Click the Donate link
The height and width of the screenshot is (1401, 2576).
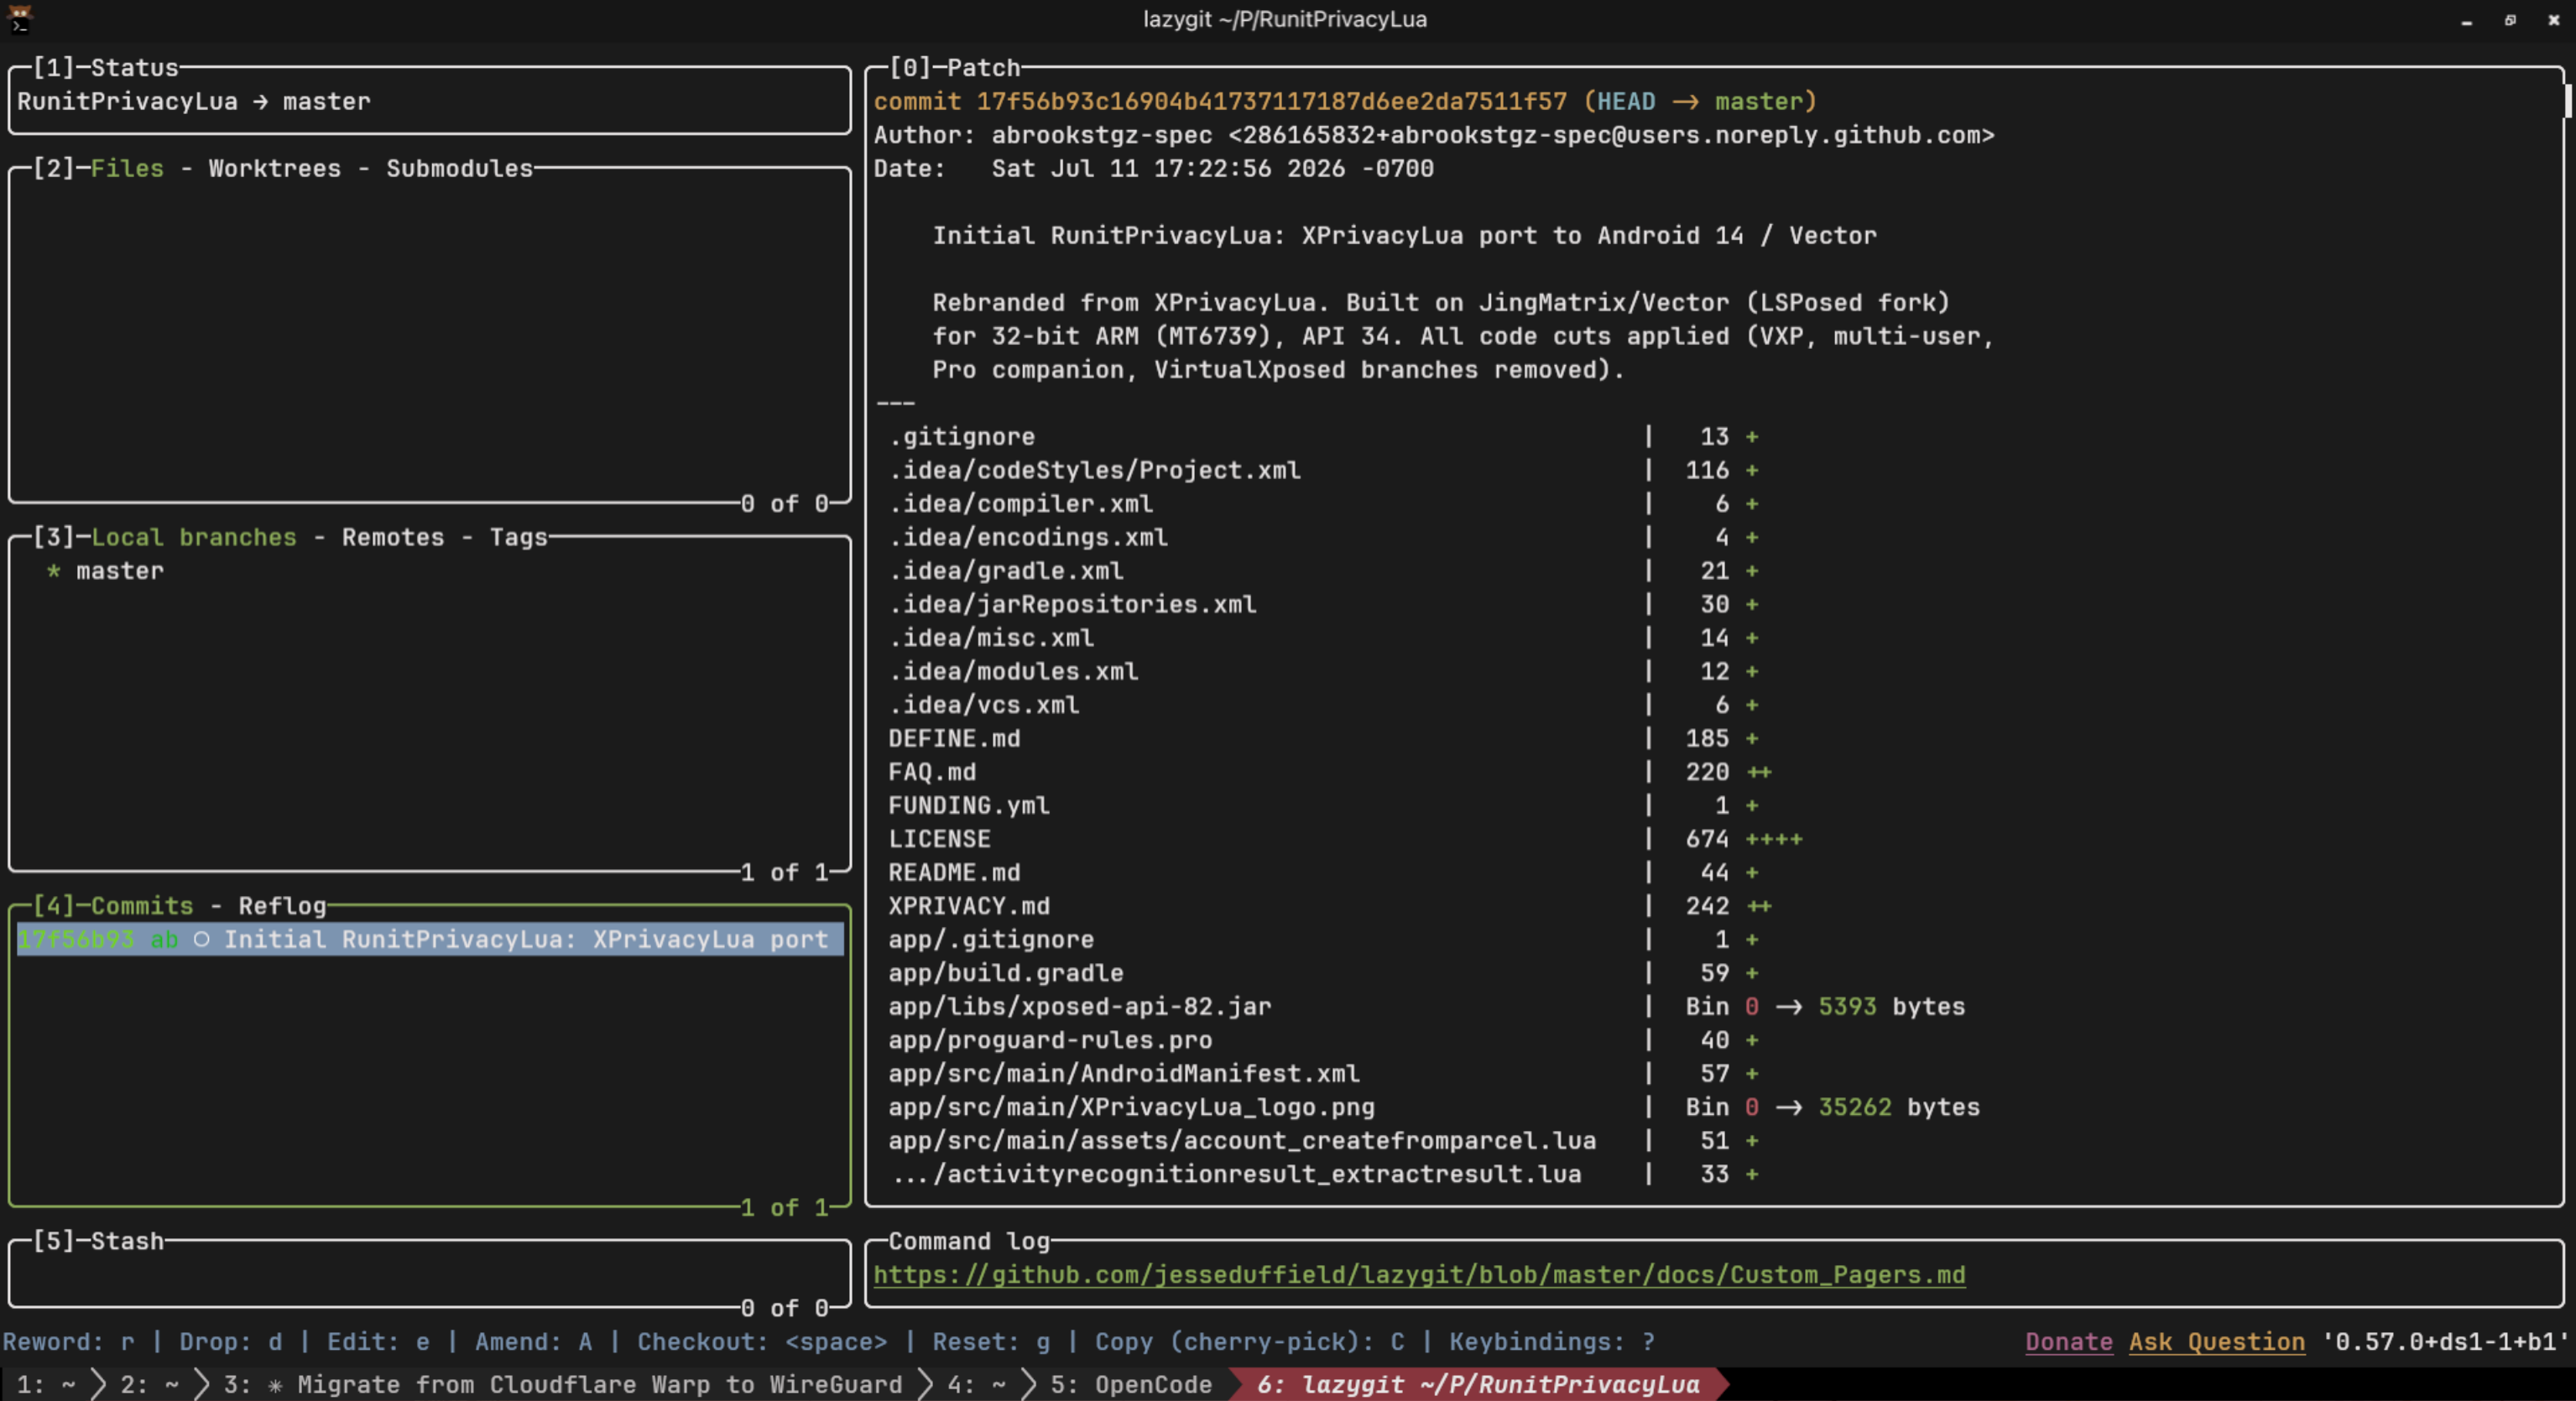coord(2069,1342)
